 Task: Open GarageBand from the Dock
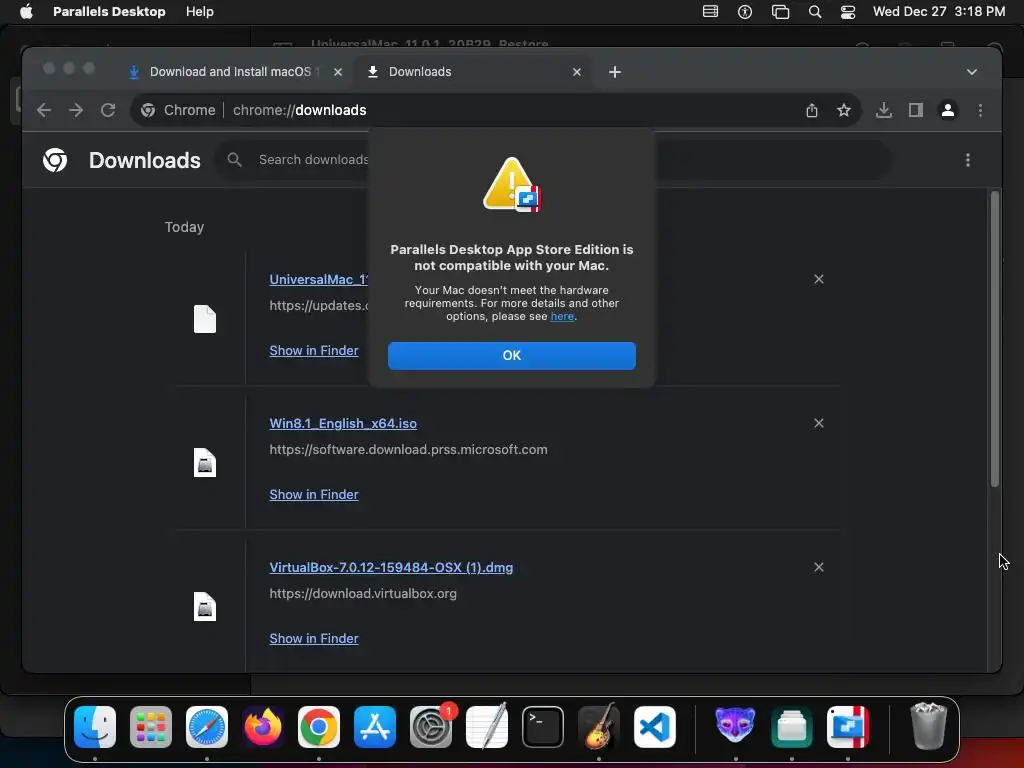click(599, 726)
